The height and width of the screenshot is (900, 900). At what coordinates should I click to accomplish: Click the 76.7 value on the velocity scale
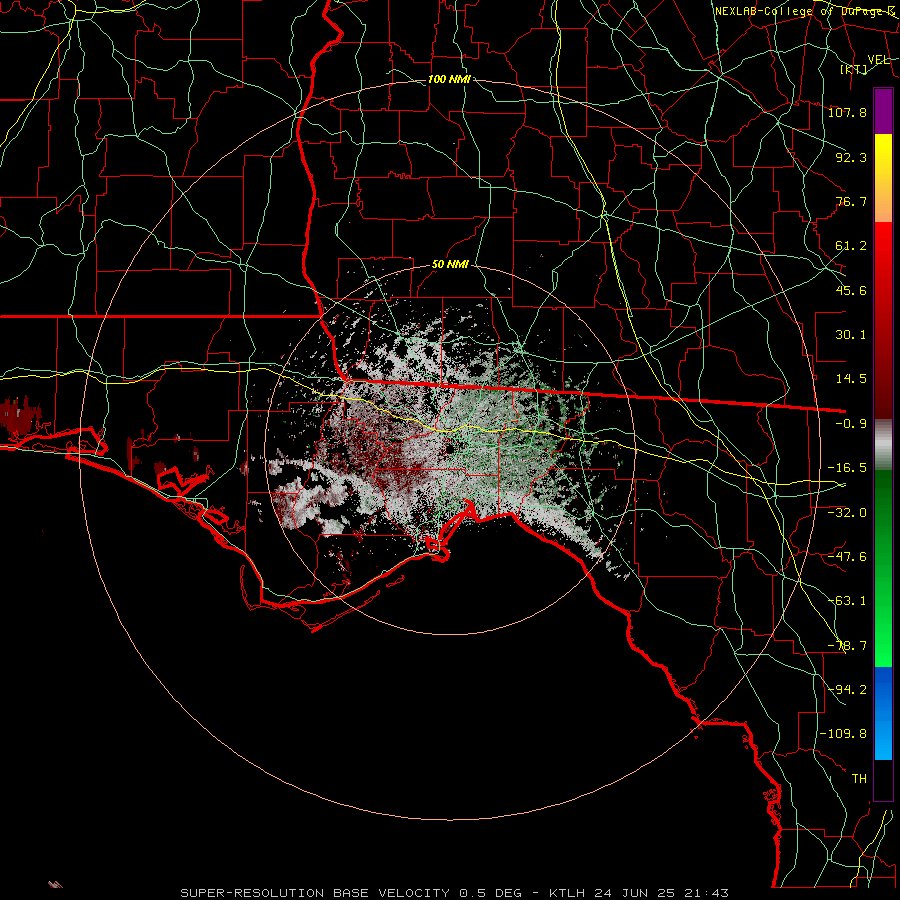coord(851,201)
